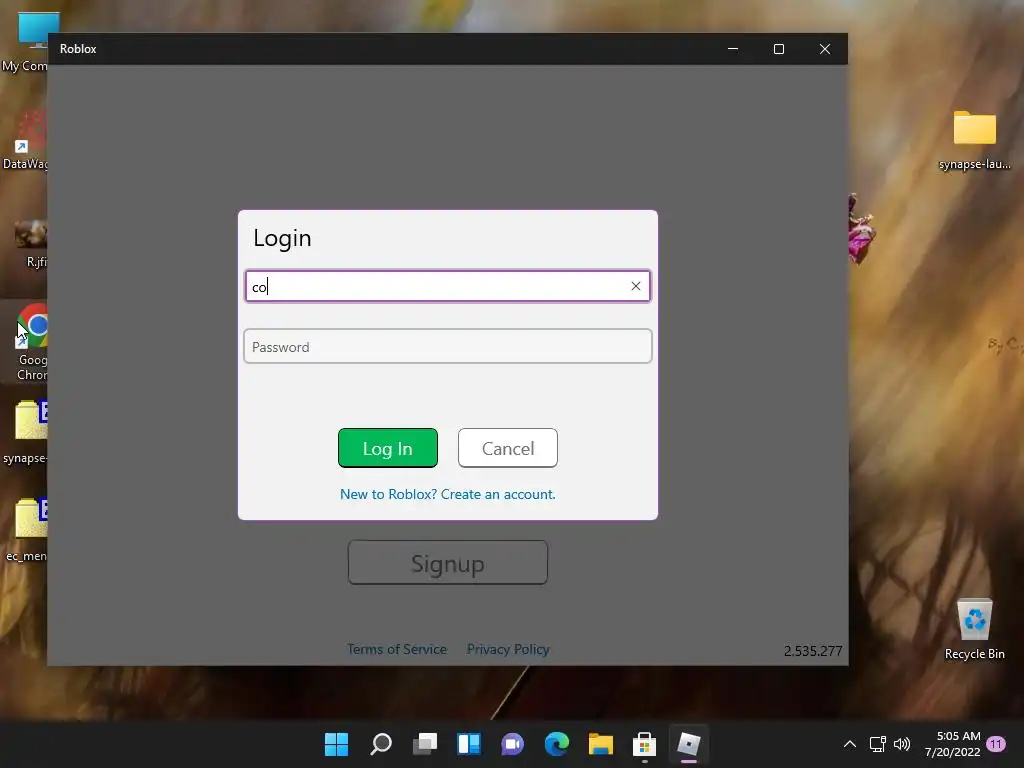Open the clock showing 5:05 AM
1024x768 pixels.
click(952, 744)
